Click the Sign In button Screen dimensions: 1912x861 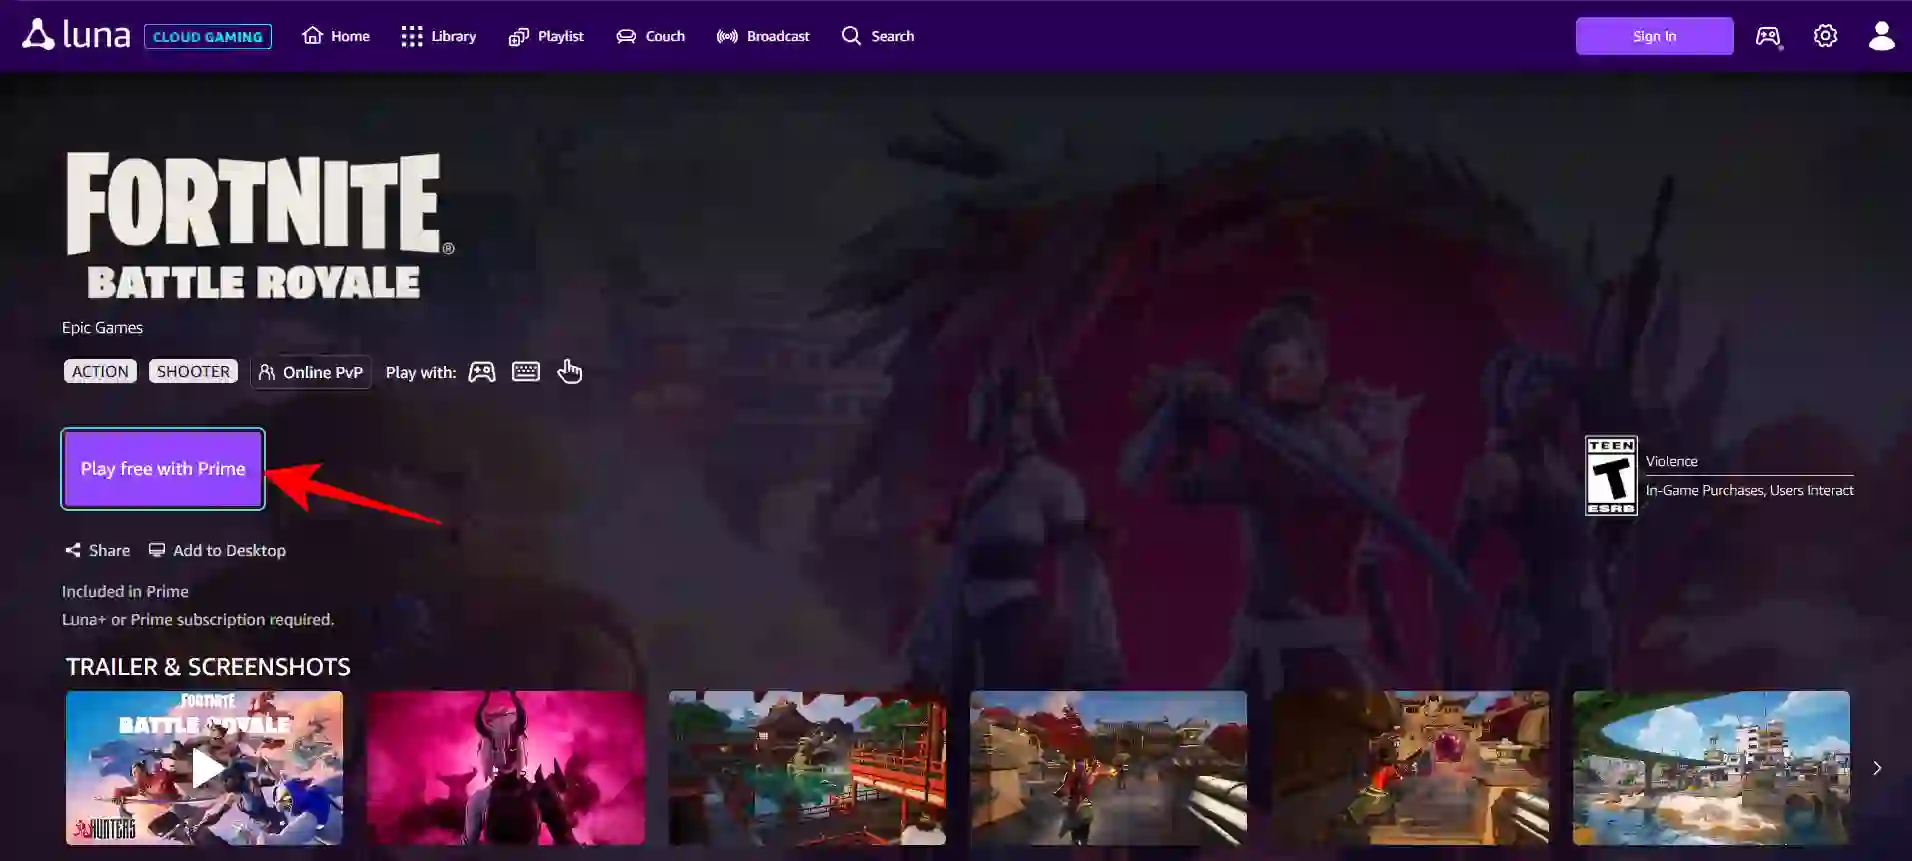click(1654, 36)
